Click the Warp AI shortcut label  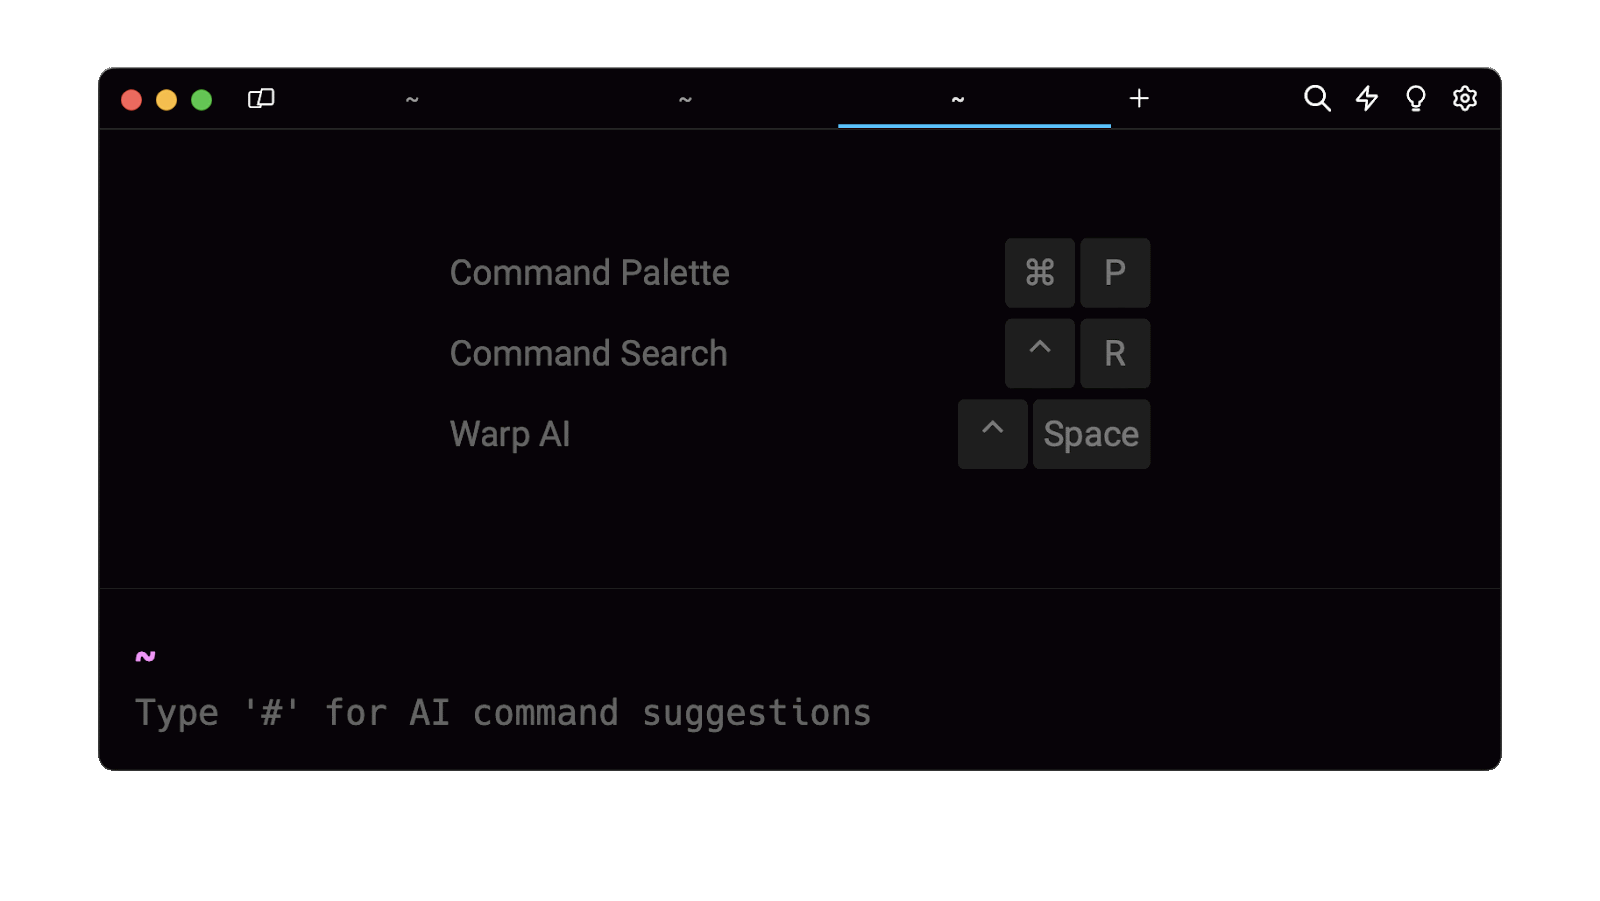510,435
